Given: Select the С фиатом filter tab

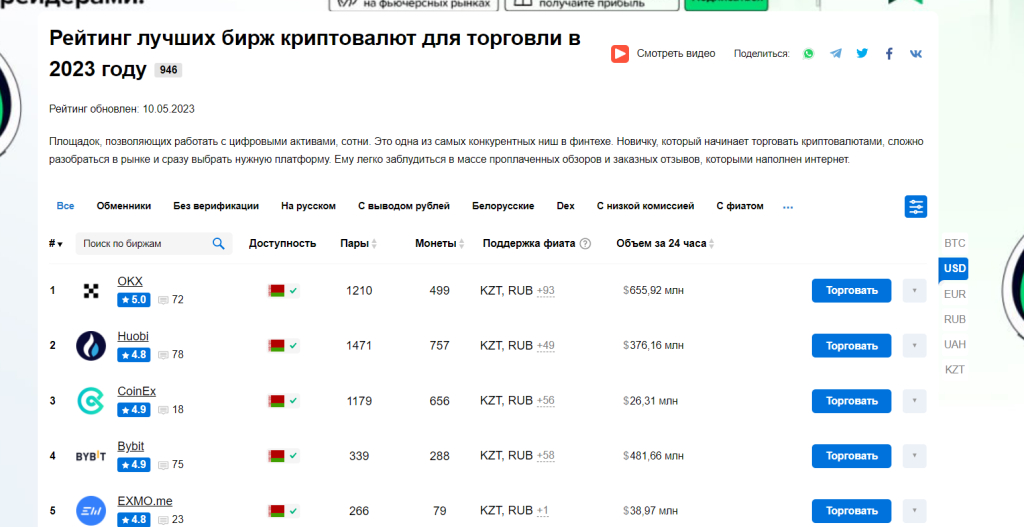Looking at the screenshot, I should pos(739,206).
